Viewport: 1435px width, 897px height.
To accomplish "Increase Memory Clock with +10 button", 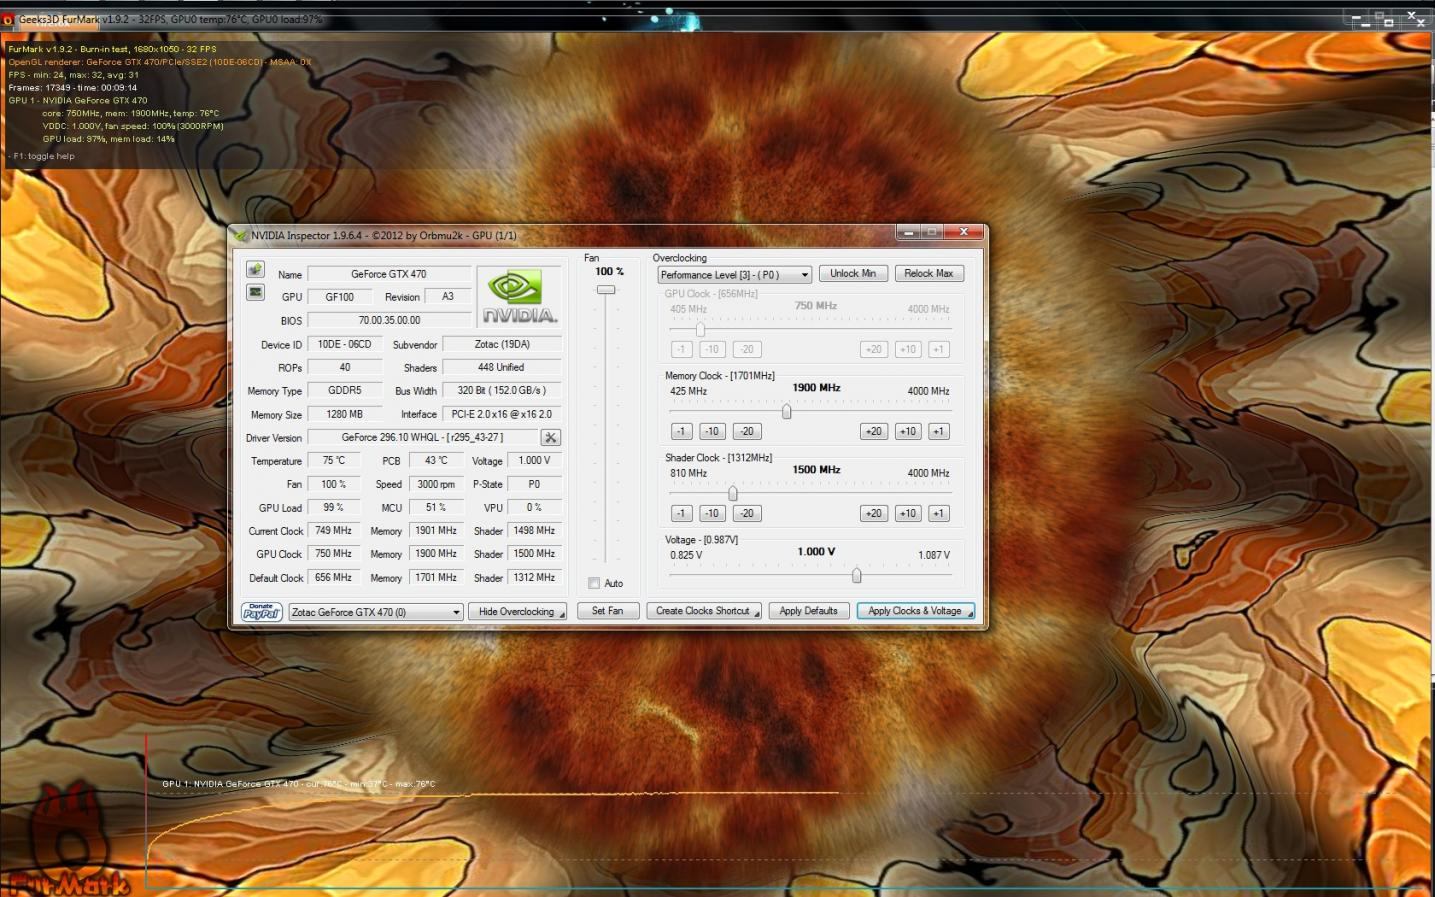I will 907,431.
